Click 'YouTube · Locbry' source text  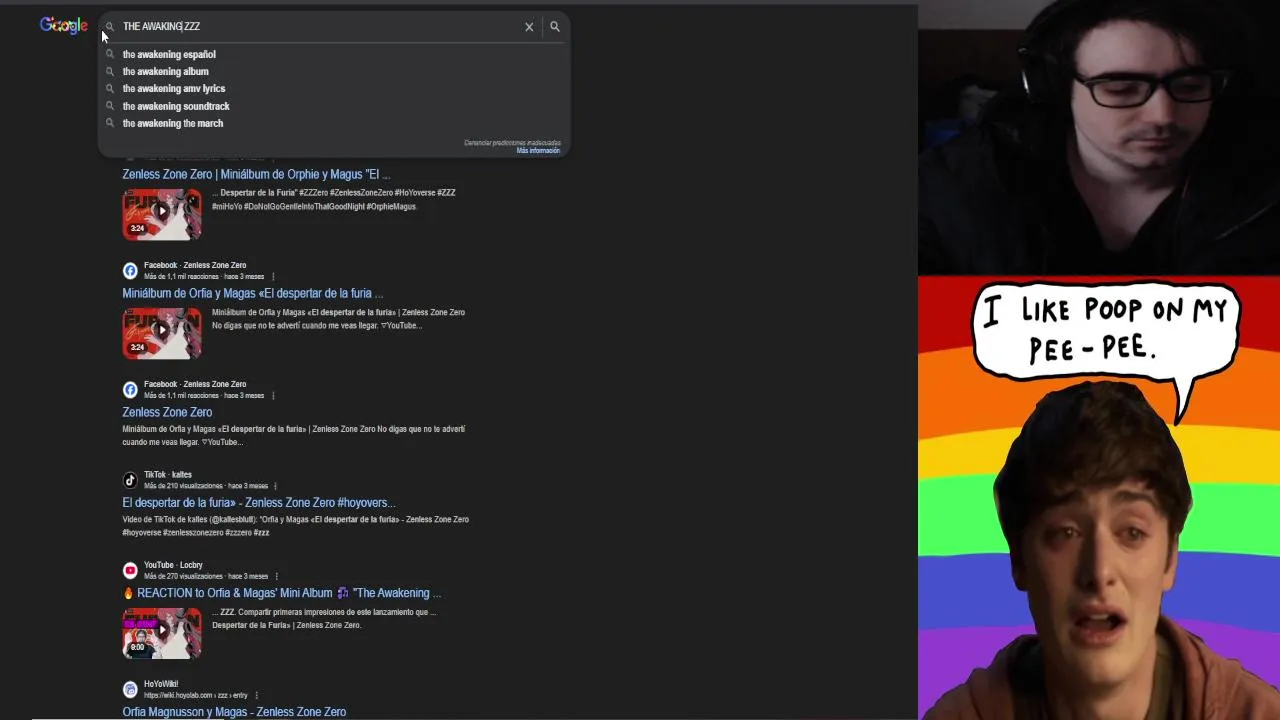tap(173, 565)
